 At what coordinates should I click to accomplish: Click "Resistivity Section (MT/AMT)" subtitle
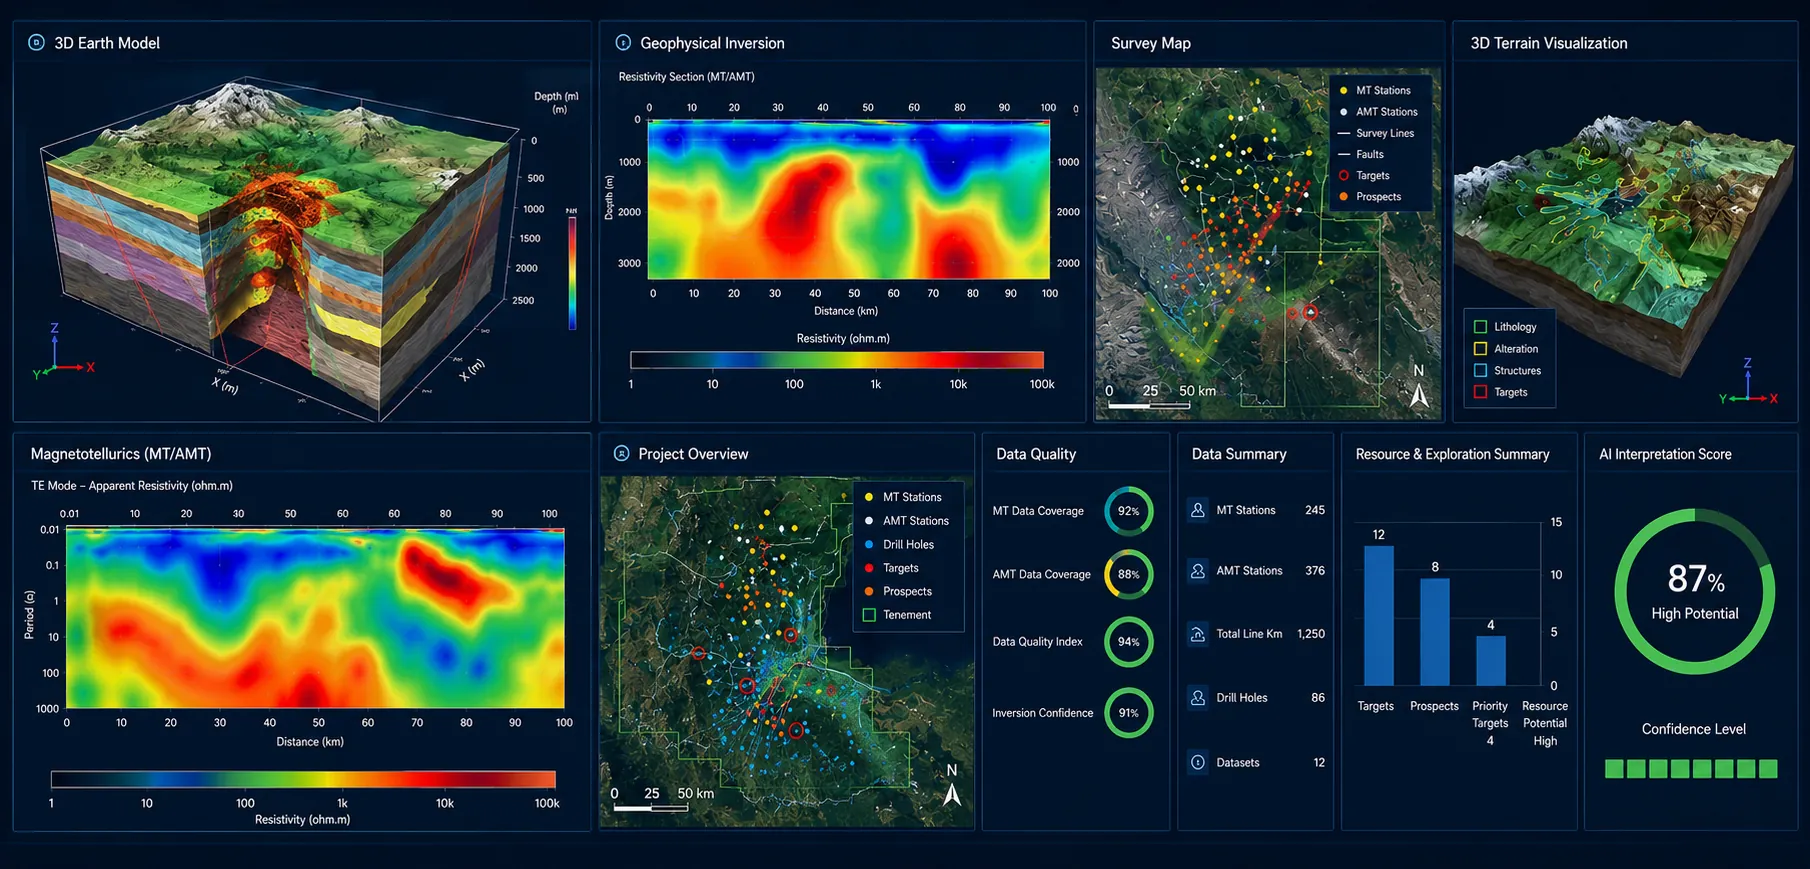pyautogui.click(x=686, y=77)
